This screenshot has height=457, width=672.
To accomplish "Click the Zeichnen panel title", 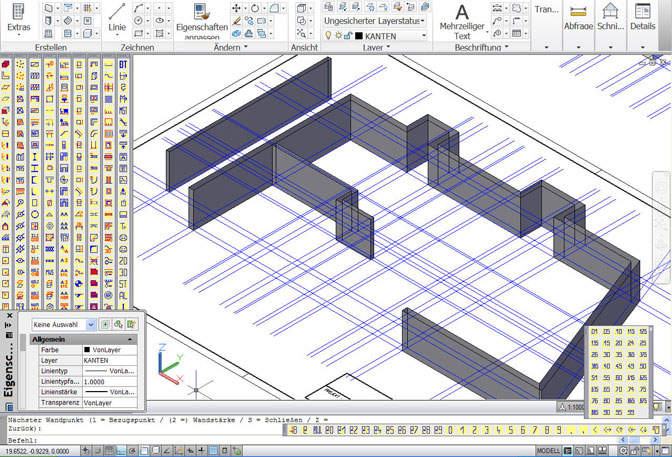I will pos(137,47).
